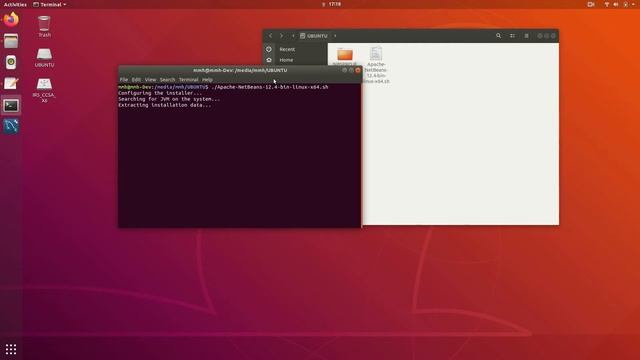Click the path bar left scroll arrow
Image resolution: width=640 pixels, height=360 pixels.
click(293, 36)
